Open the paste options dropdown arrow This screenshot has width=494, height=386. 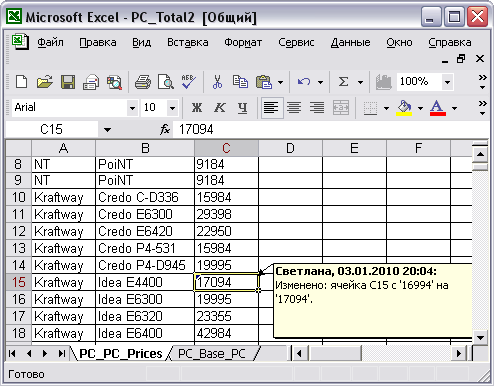pos(281,82)
